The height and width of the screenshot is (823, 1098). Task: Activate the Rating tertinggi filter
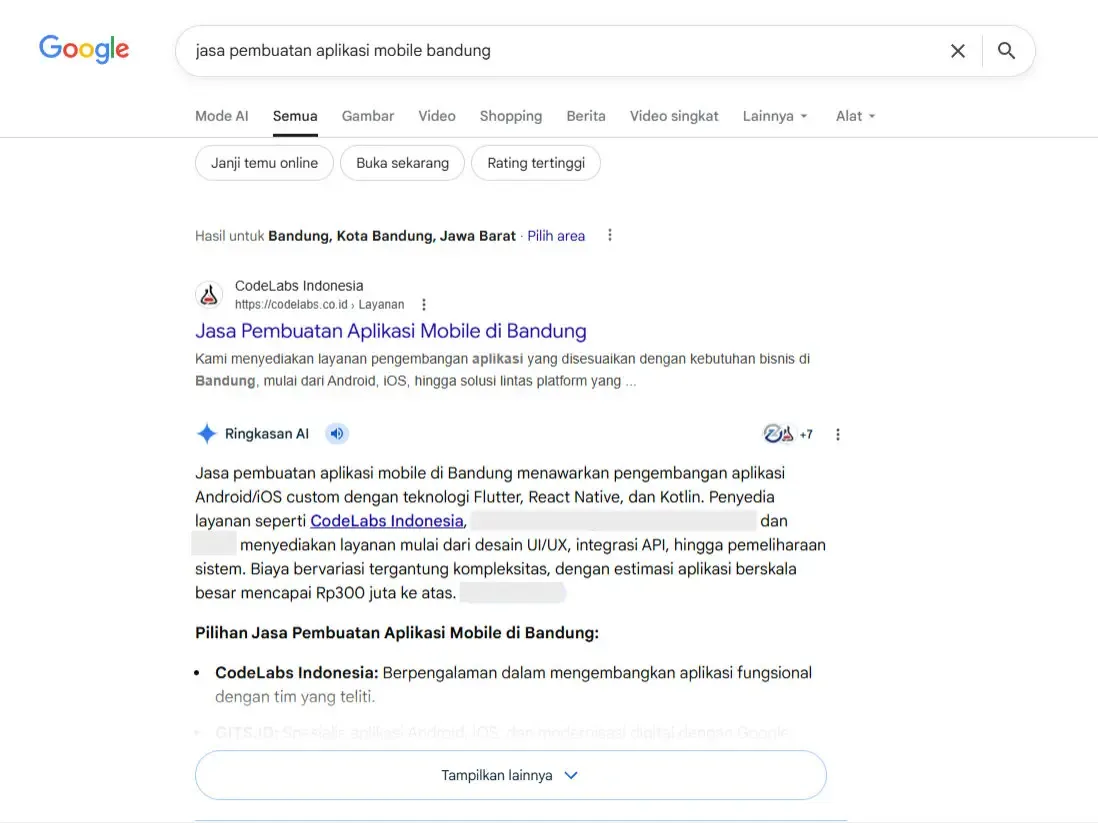(x=536, y=162)
